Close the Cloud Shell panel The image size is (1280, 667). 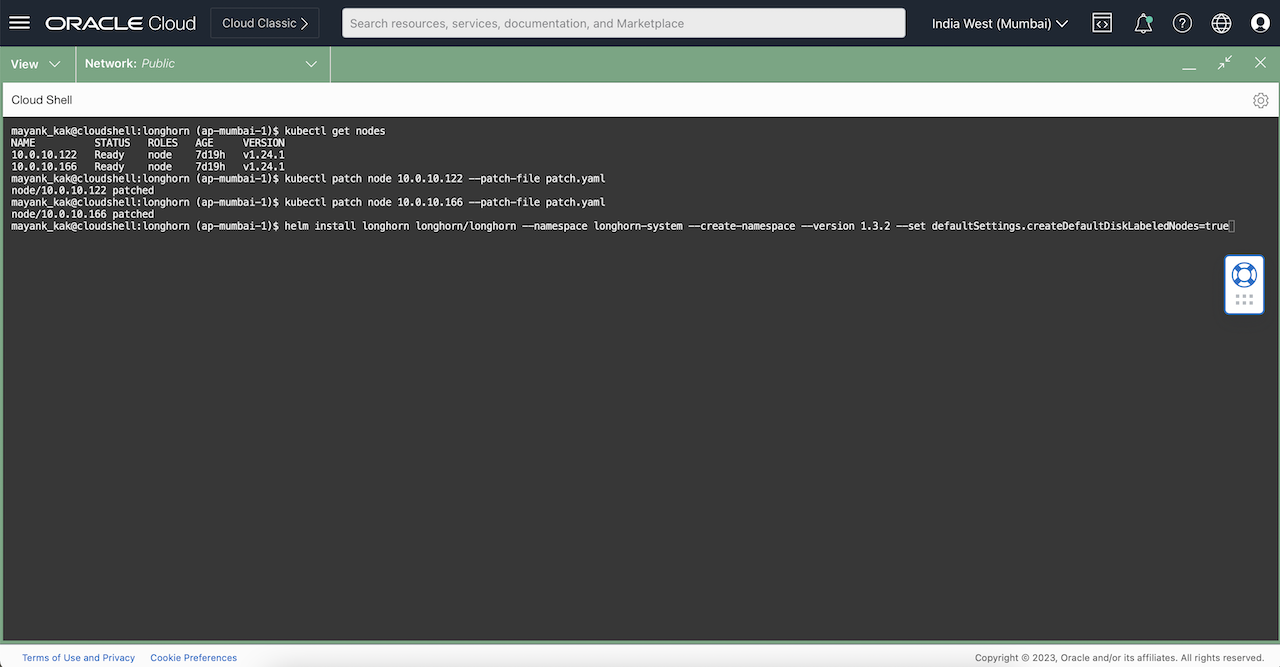[1260, 63]
